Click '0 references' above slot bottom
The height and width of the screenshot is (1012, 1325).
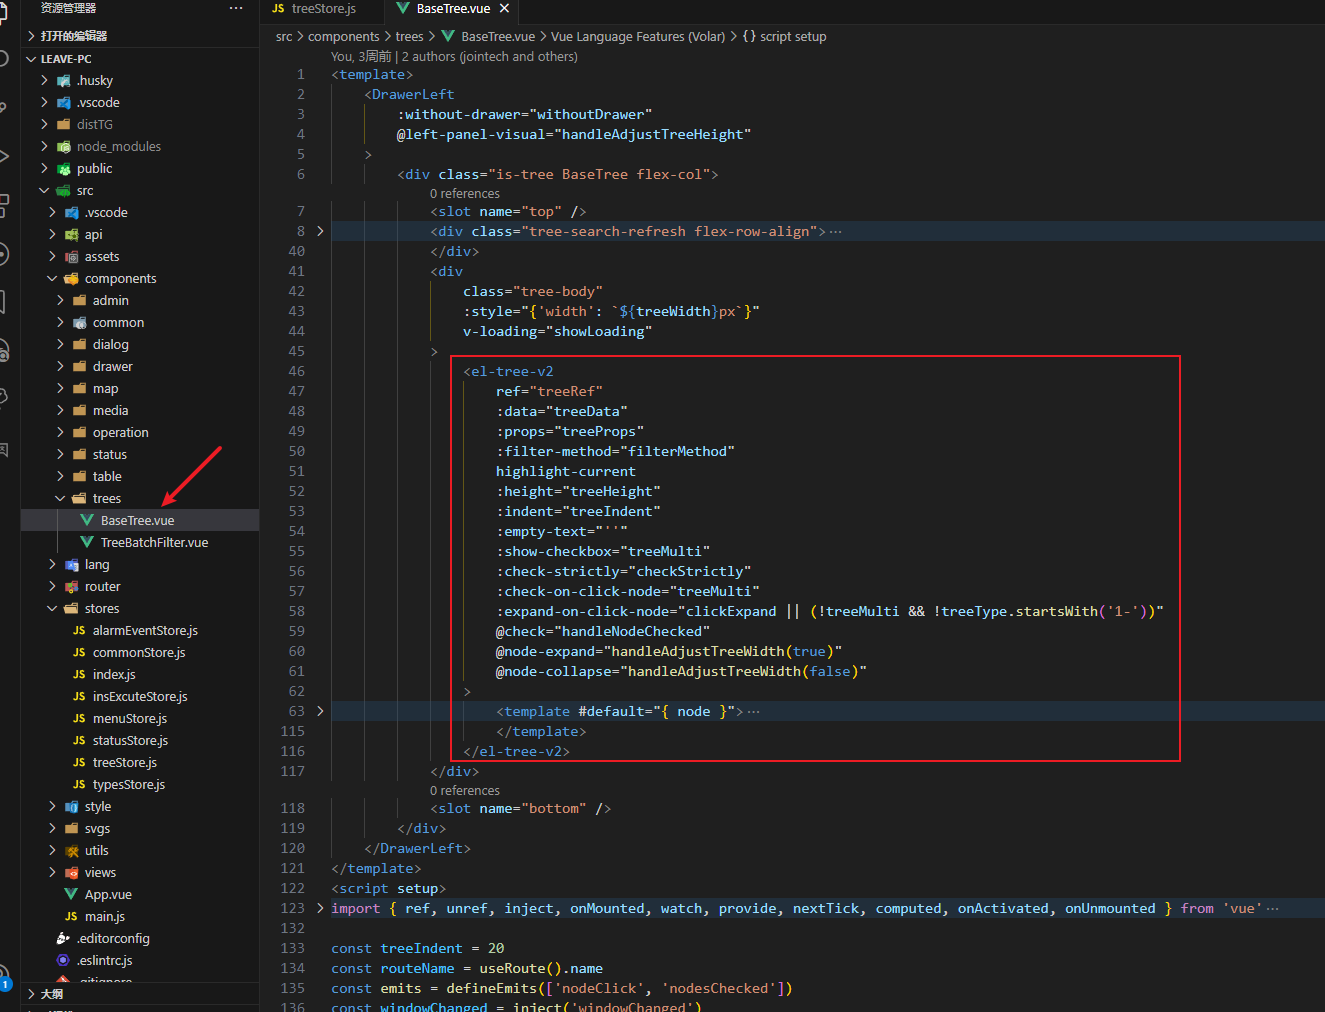pos(464,790)
